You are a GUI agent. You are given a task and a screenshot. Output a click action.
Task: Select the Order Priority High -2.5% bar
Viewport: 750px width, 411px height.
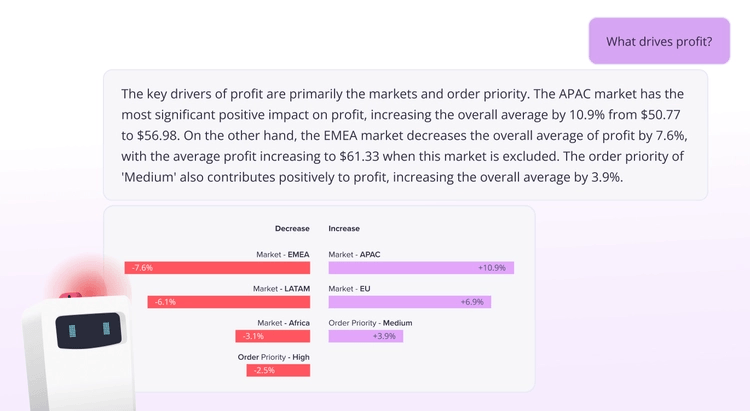point(278,371)
